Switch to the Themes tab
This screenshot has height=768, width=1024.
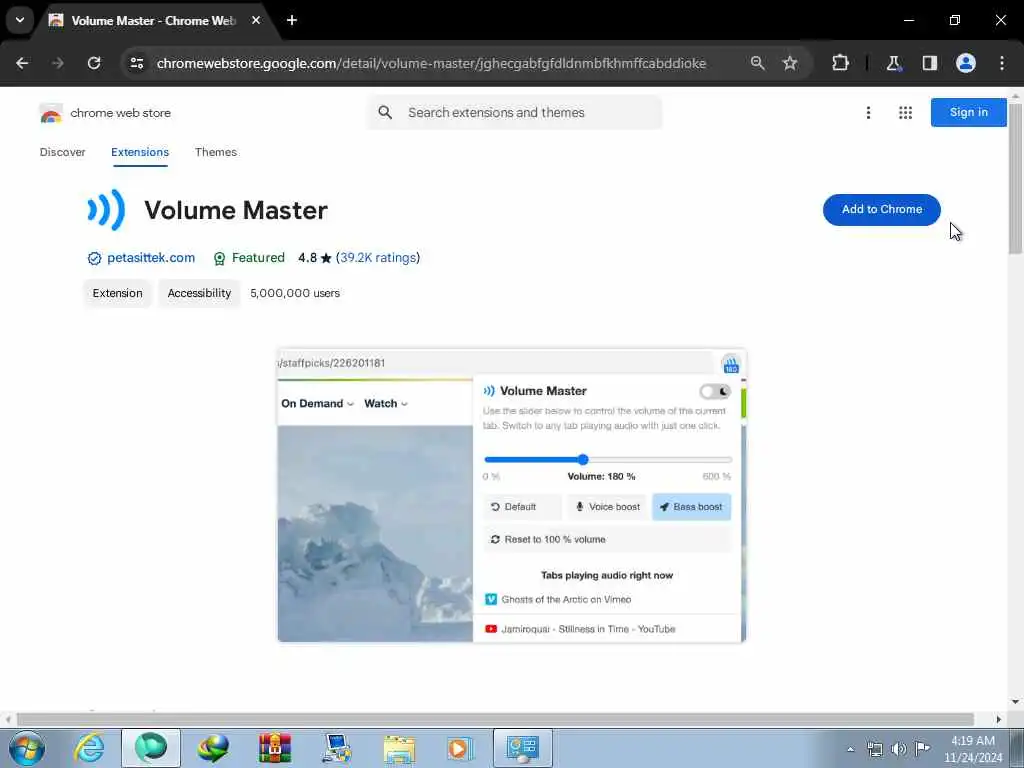pyautogui.click(x=216, y=152)
